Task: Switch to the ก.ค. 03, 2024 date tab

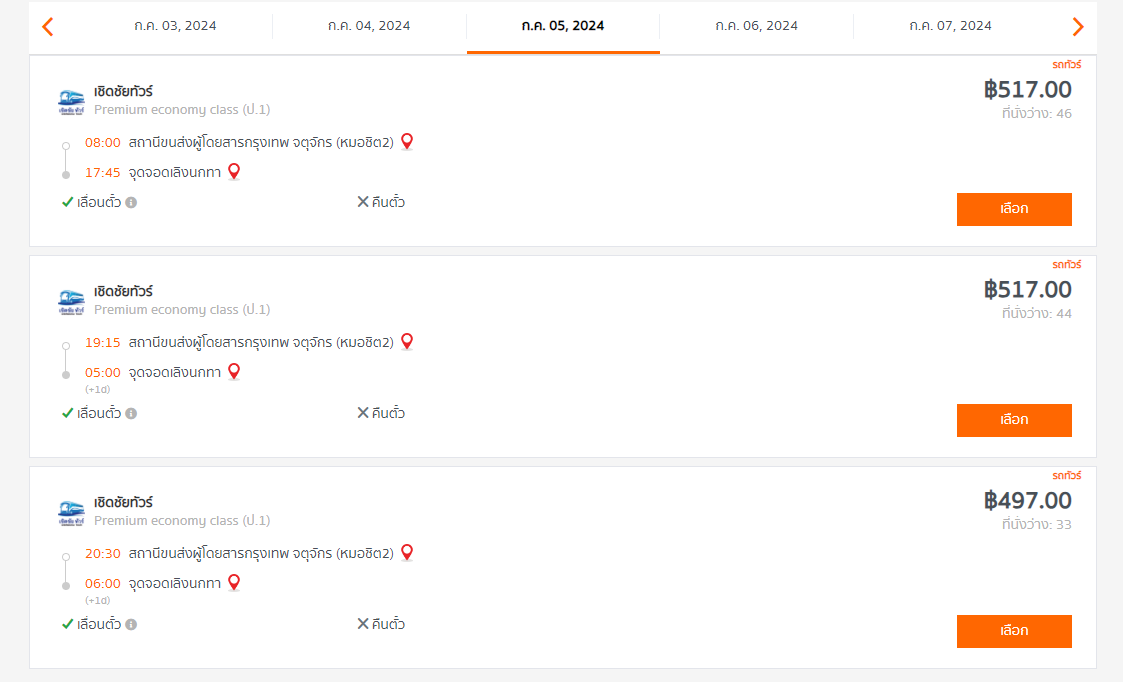Action: pos(175,26)
